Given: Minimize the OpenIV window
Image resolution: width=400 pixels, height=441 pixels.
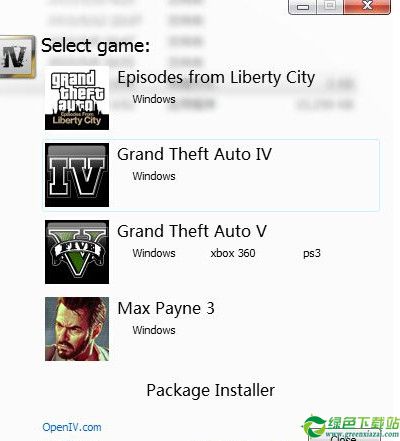Looking at the screenshot, I should (x=303, y=7).
